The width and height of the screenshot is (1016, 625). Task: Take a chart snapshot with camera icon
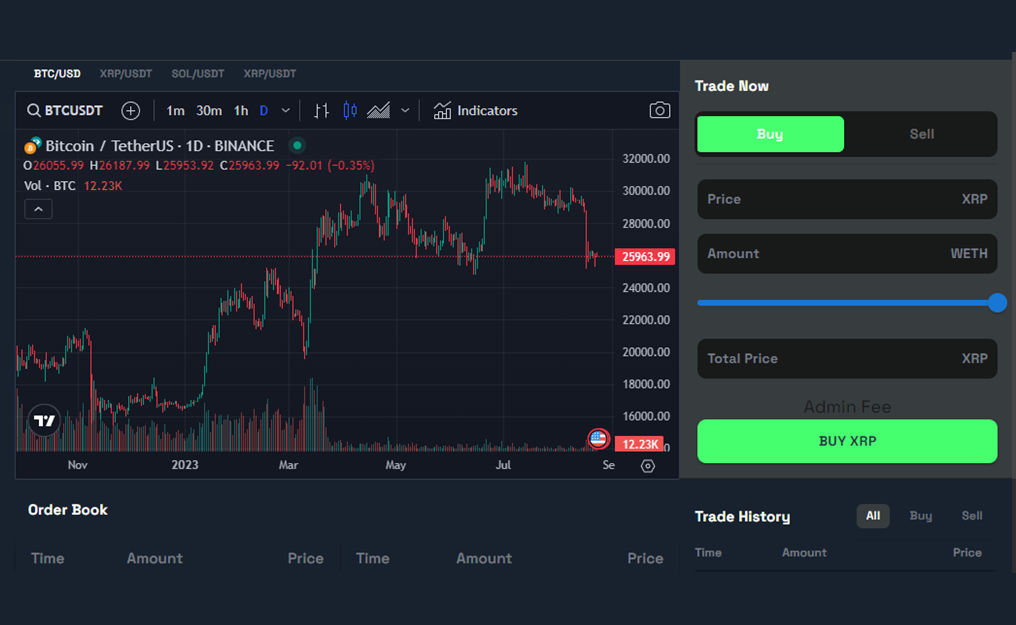[x=660, y=111]
